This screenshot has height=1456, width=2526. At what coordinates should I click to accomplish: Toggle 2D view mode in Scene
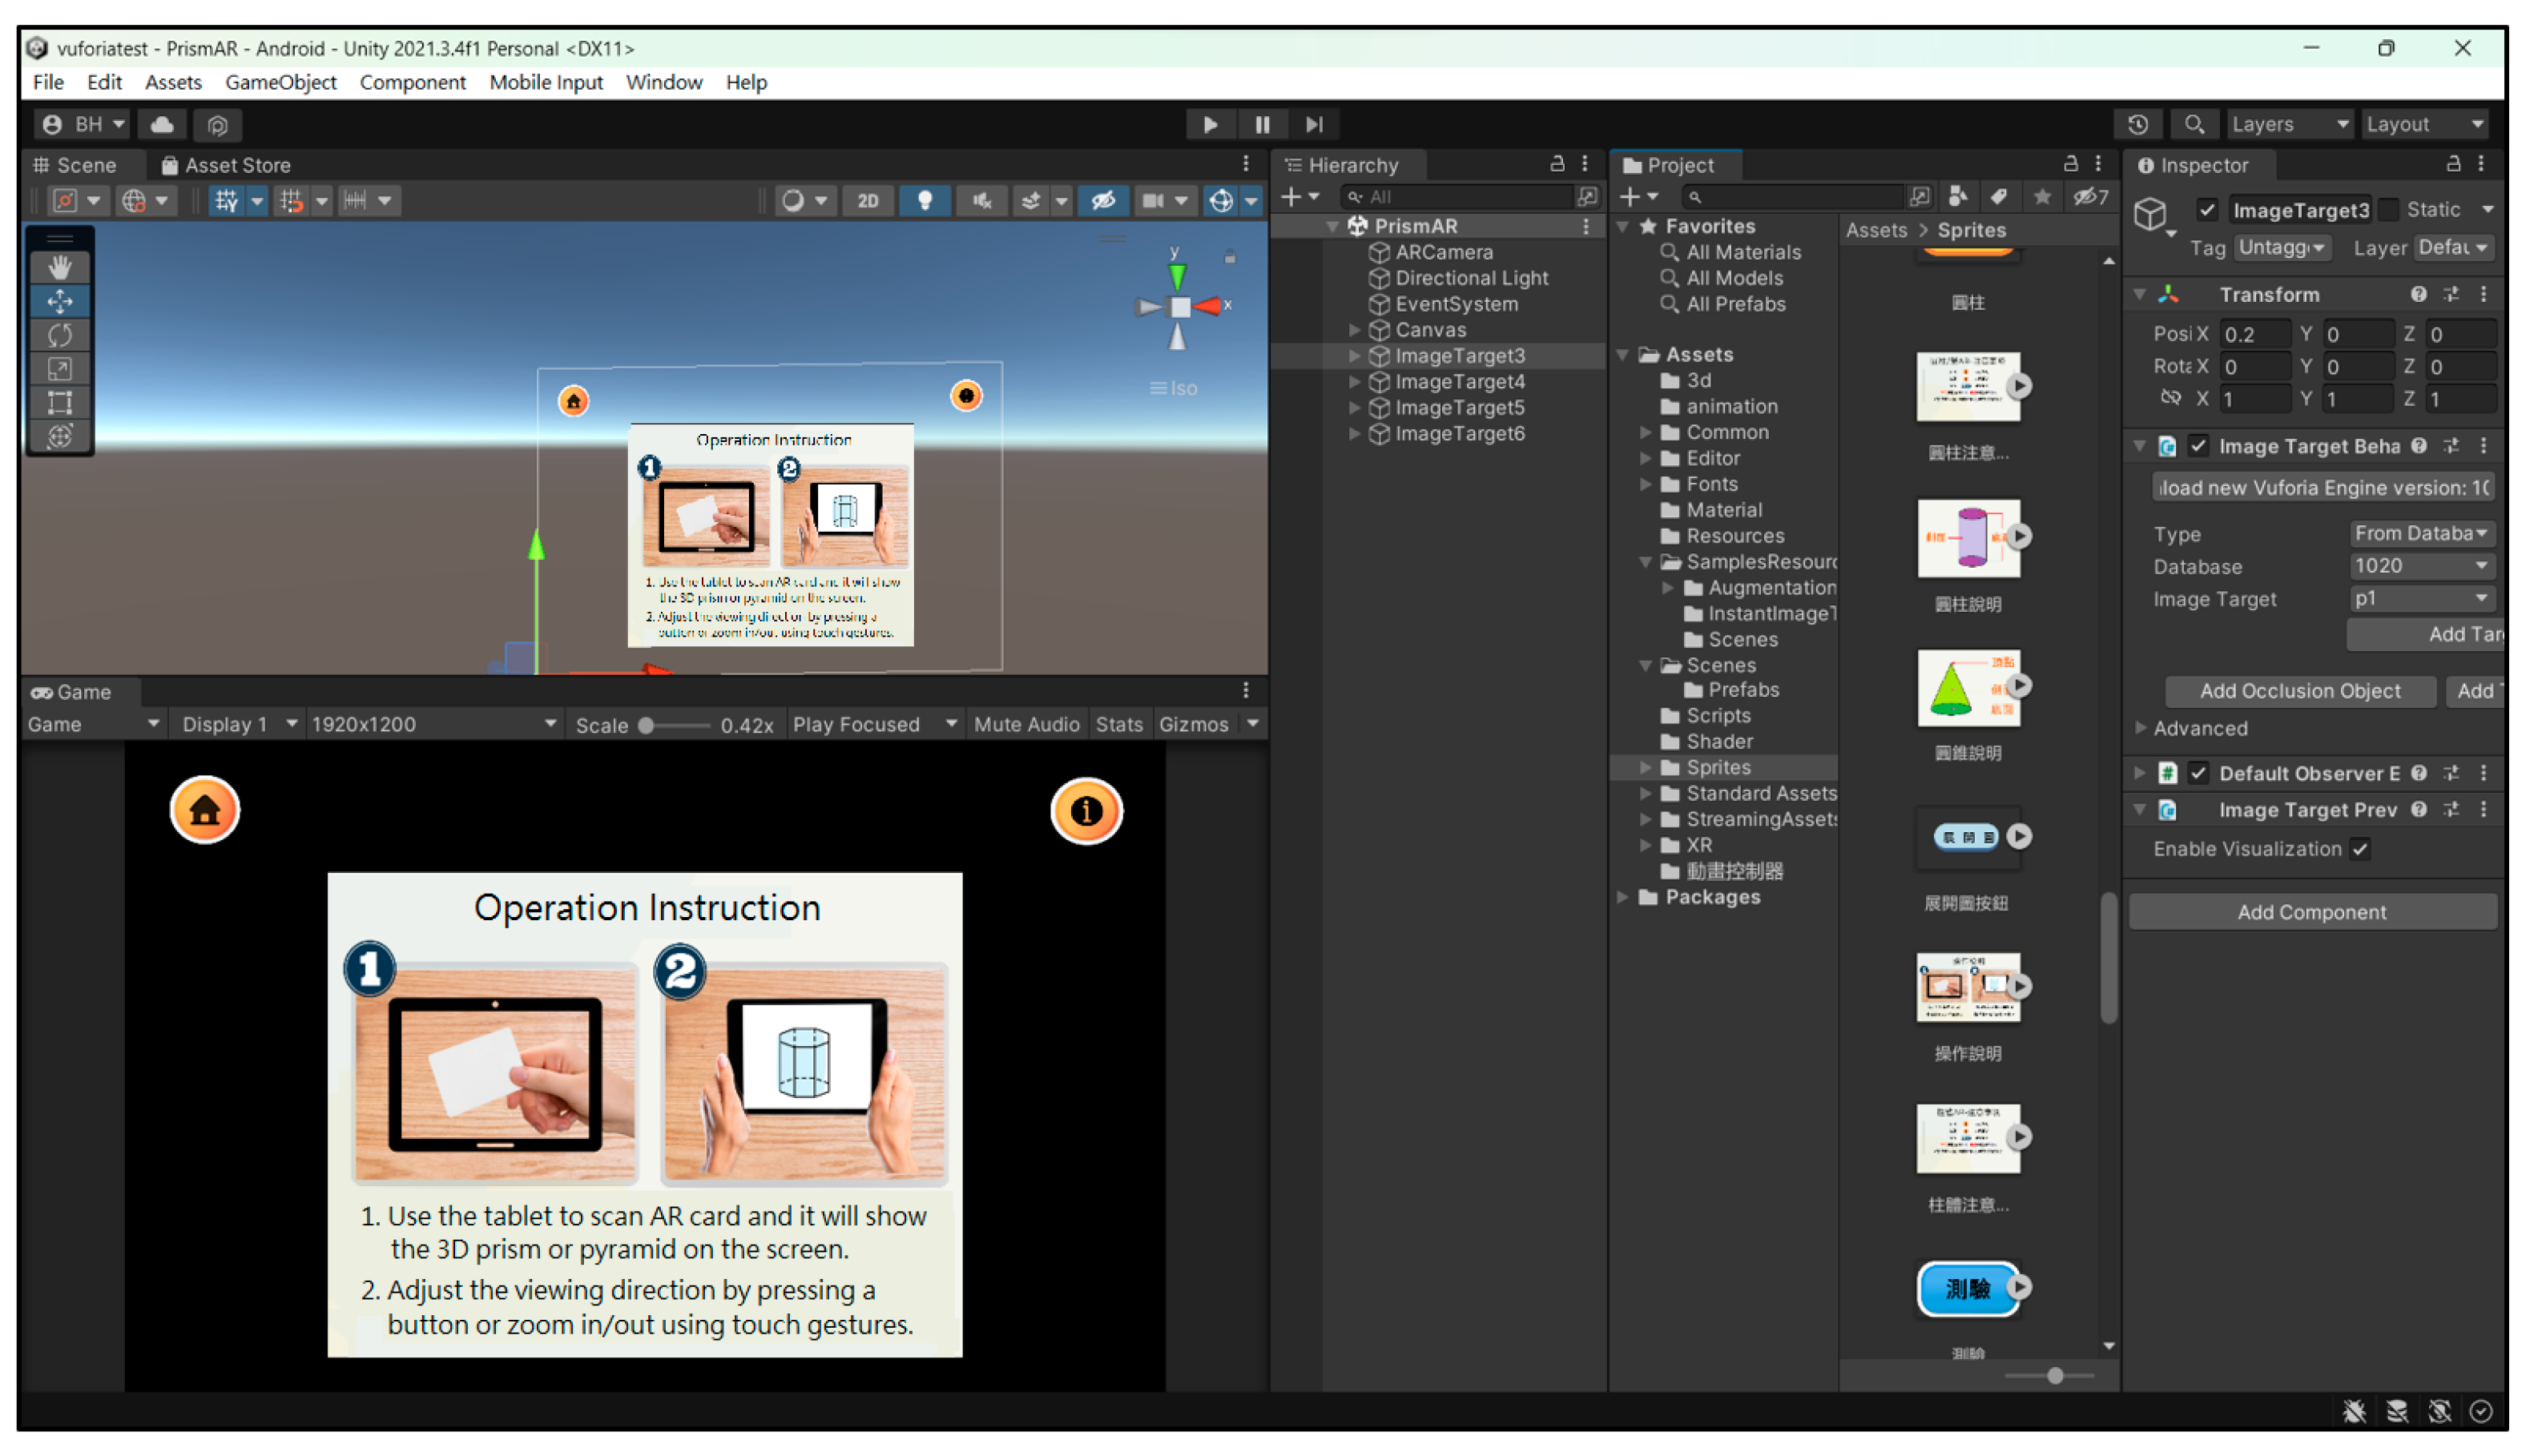867,200
